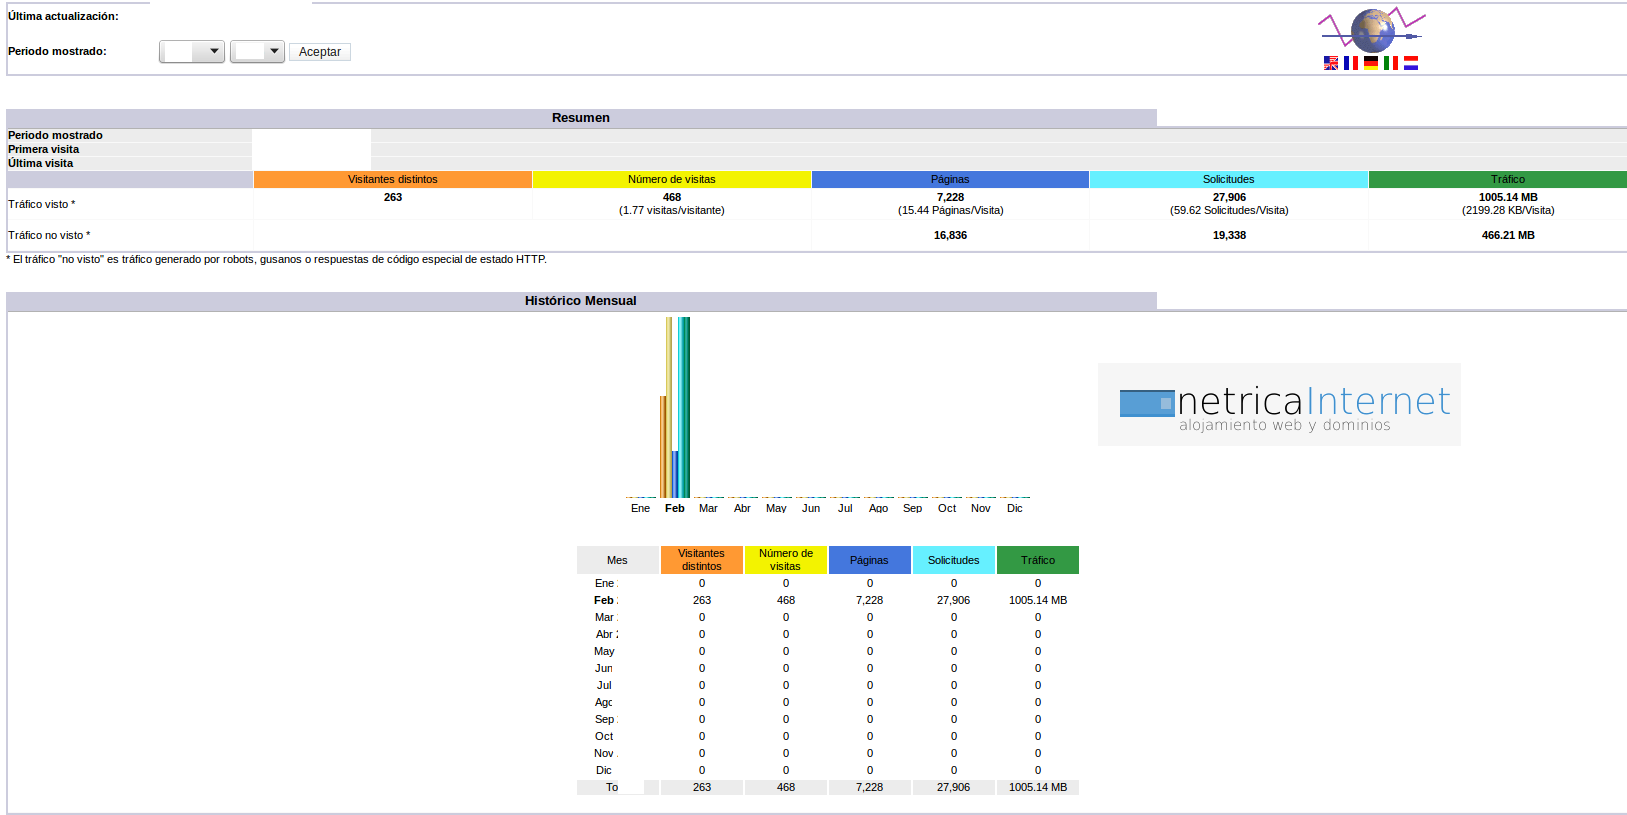Click the green Tráfico summary column header

click(x=1507, y=180)
